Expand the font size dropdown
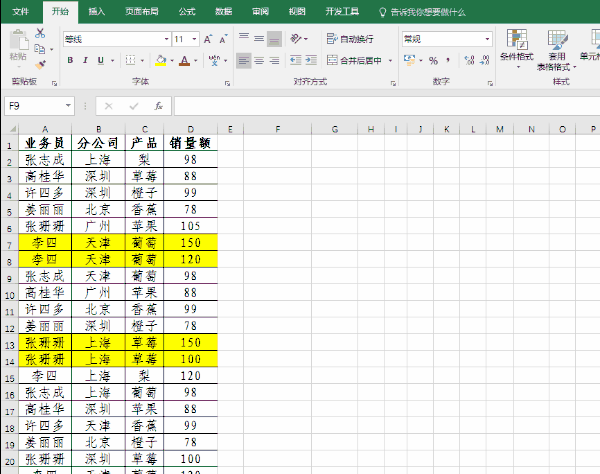This screenshot has height=474, width=600. (x=193, y=39)
